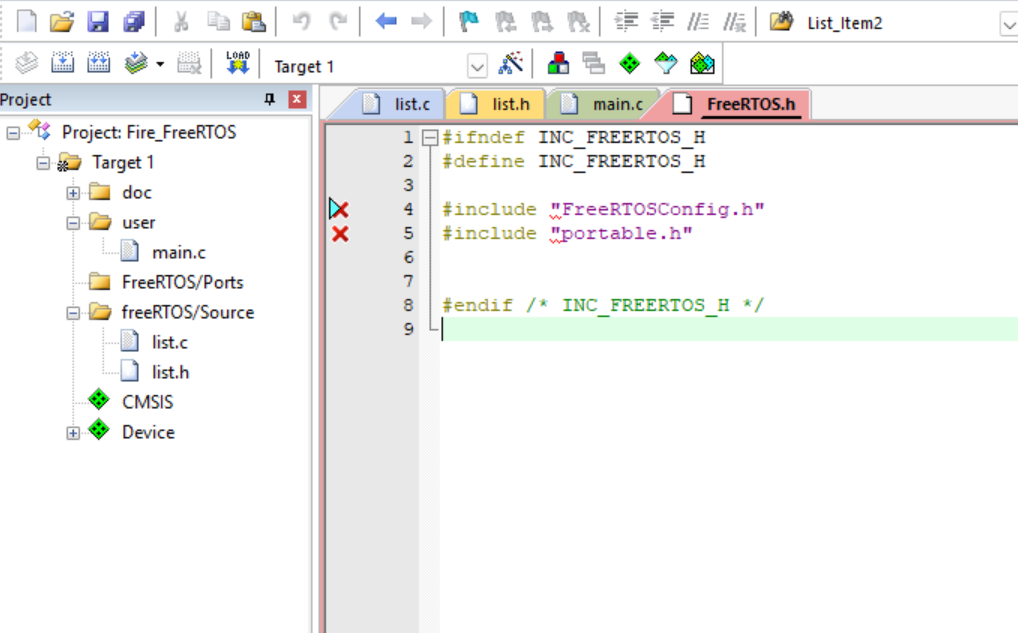Stop build icon
Screen dimensions: 1018x633
[x=189, y=63]
